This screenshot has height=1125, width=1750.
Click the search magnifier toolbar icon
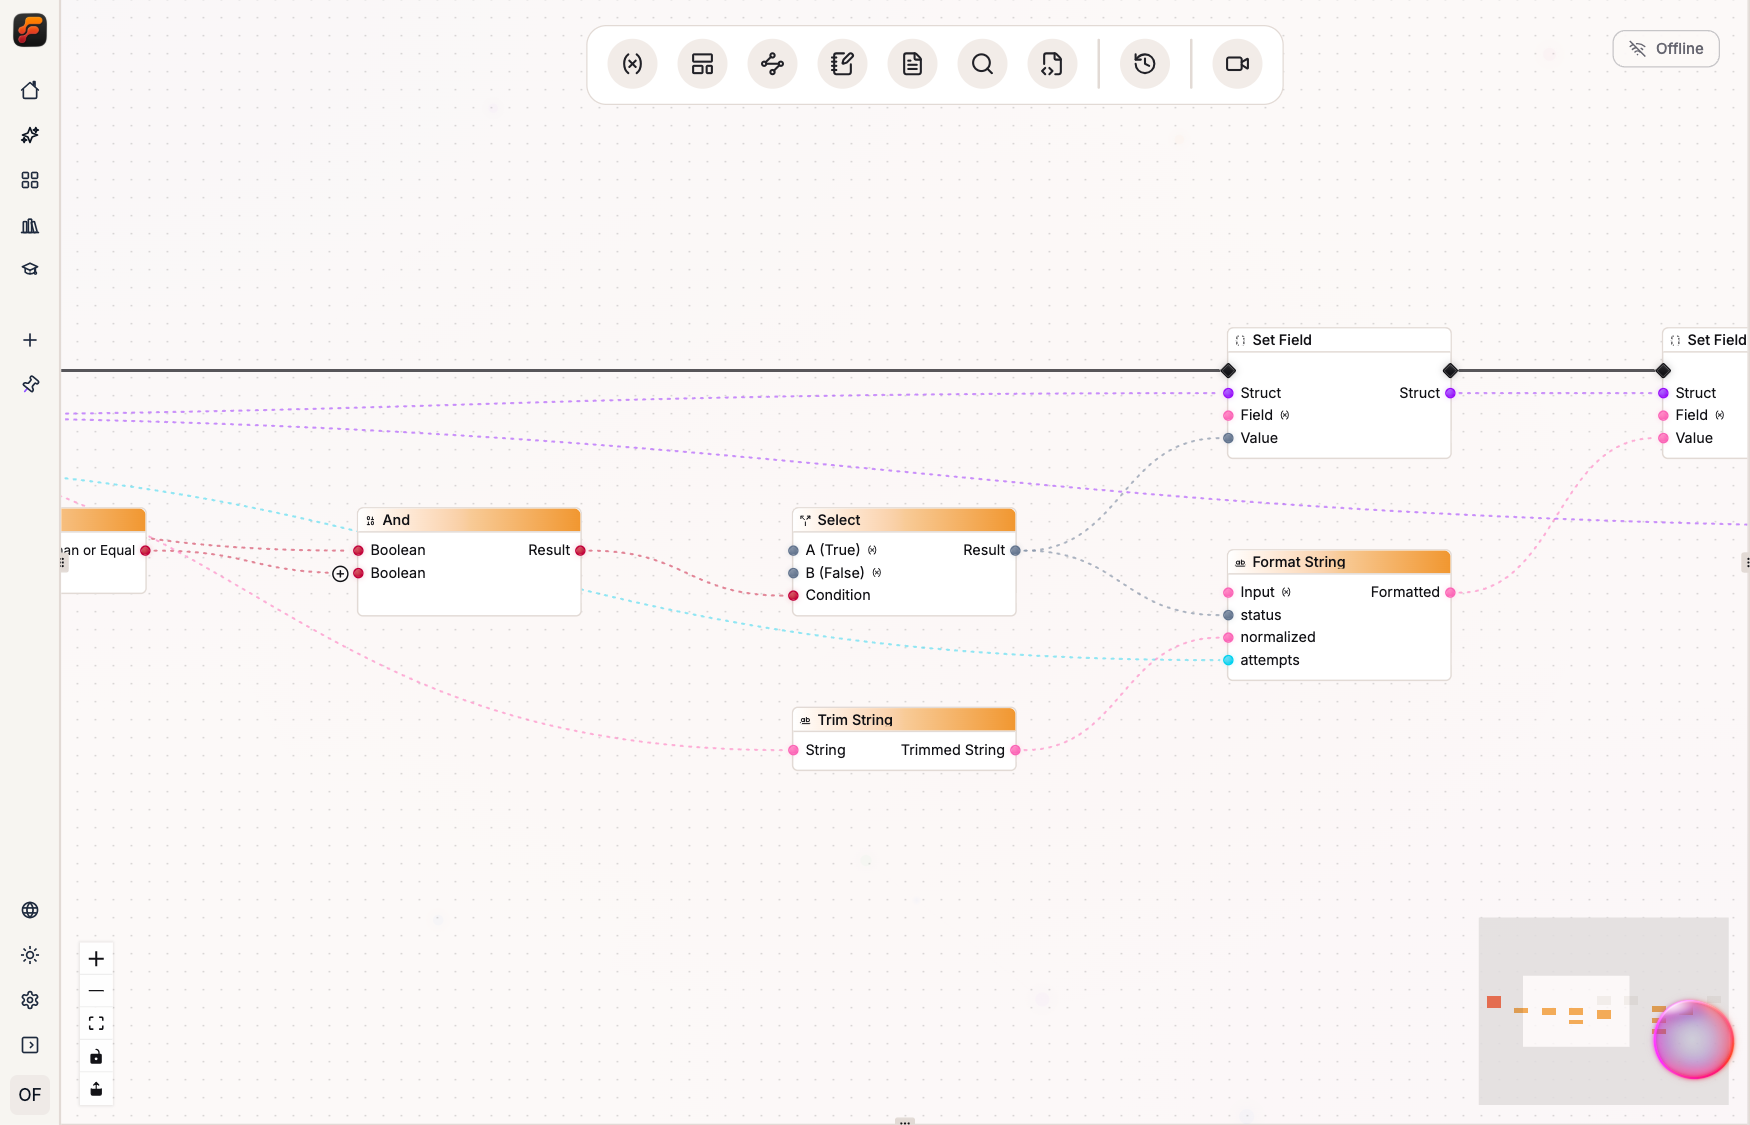coord(982,64)
